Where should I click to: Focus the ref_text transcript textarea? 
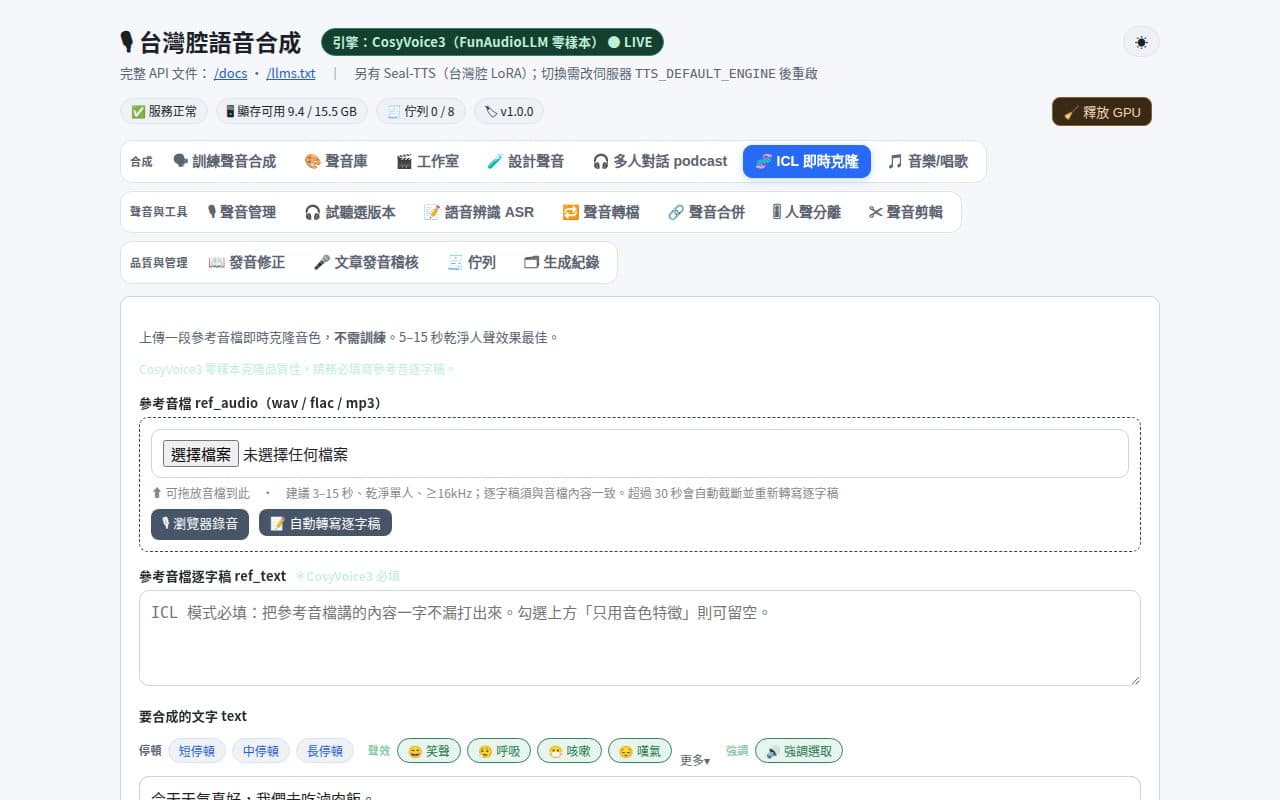pos(640,638)
